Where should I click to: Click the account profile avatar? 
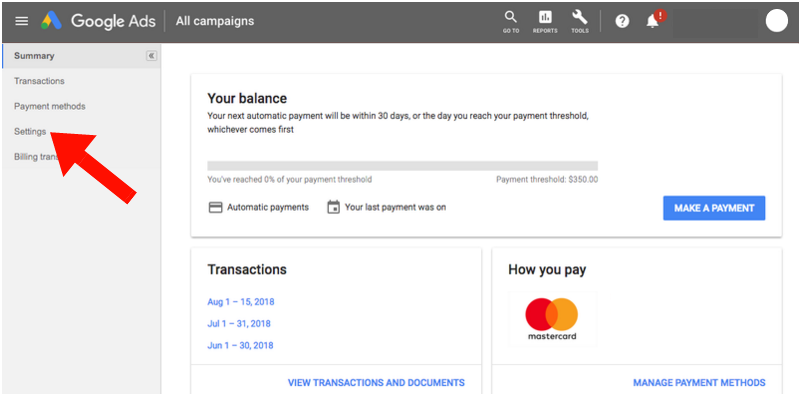tap(776, 21)
